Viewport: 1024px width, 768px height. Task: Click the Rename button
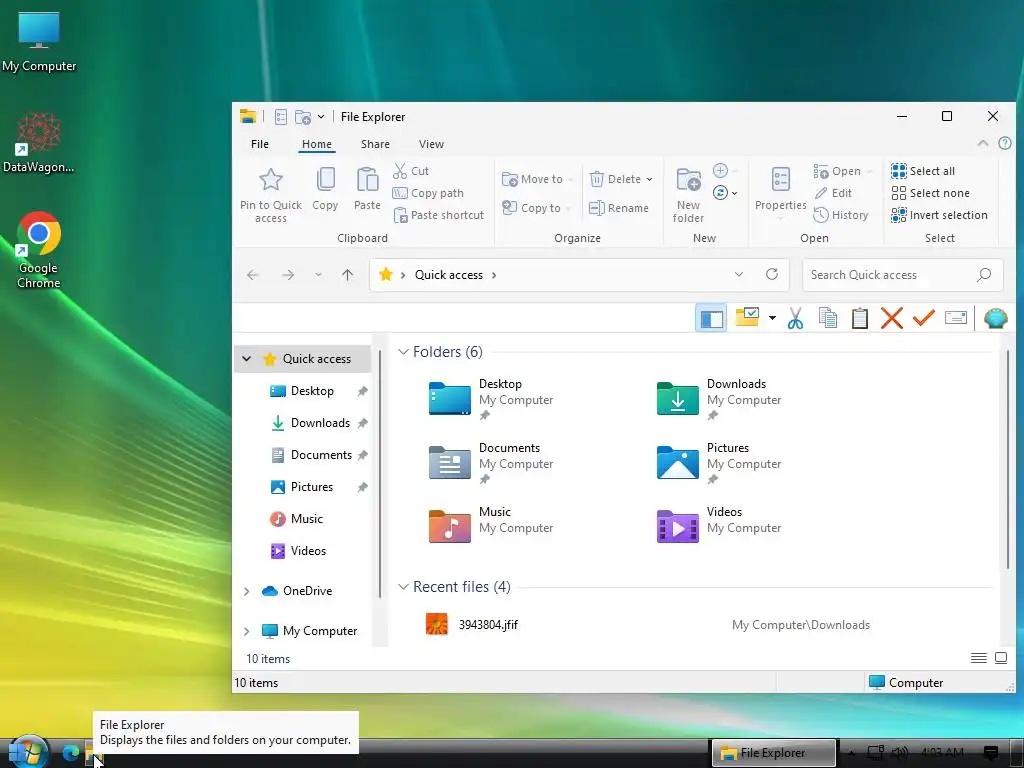click(618, 208)
